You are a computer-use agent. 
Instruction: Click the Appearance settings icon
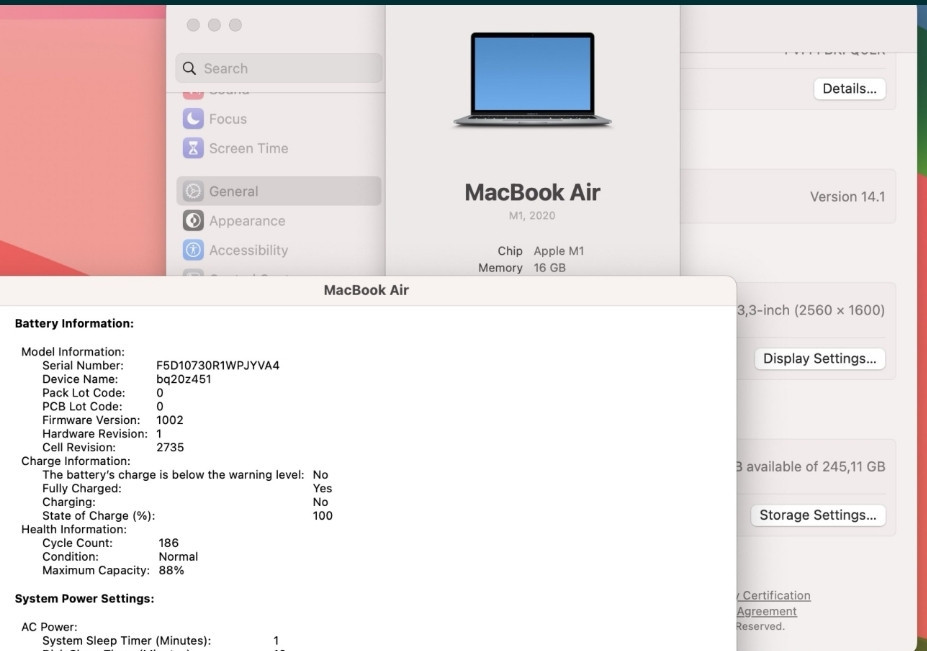point(194,220)
